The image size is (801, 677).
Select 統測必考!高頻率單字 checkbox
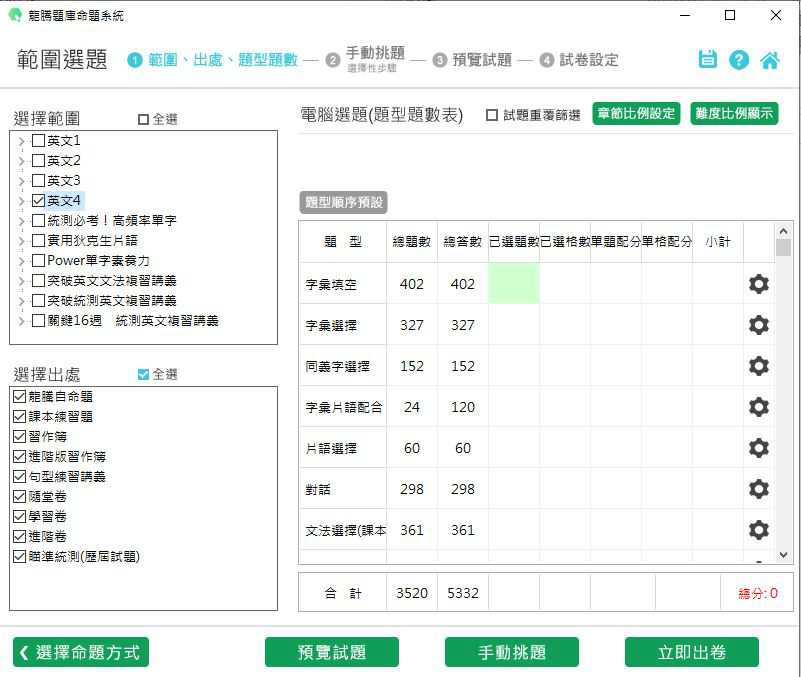(x=38, y=220)
